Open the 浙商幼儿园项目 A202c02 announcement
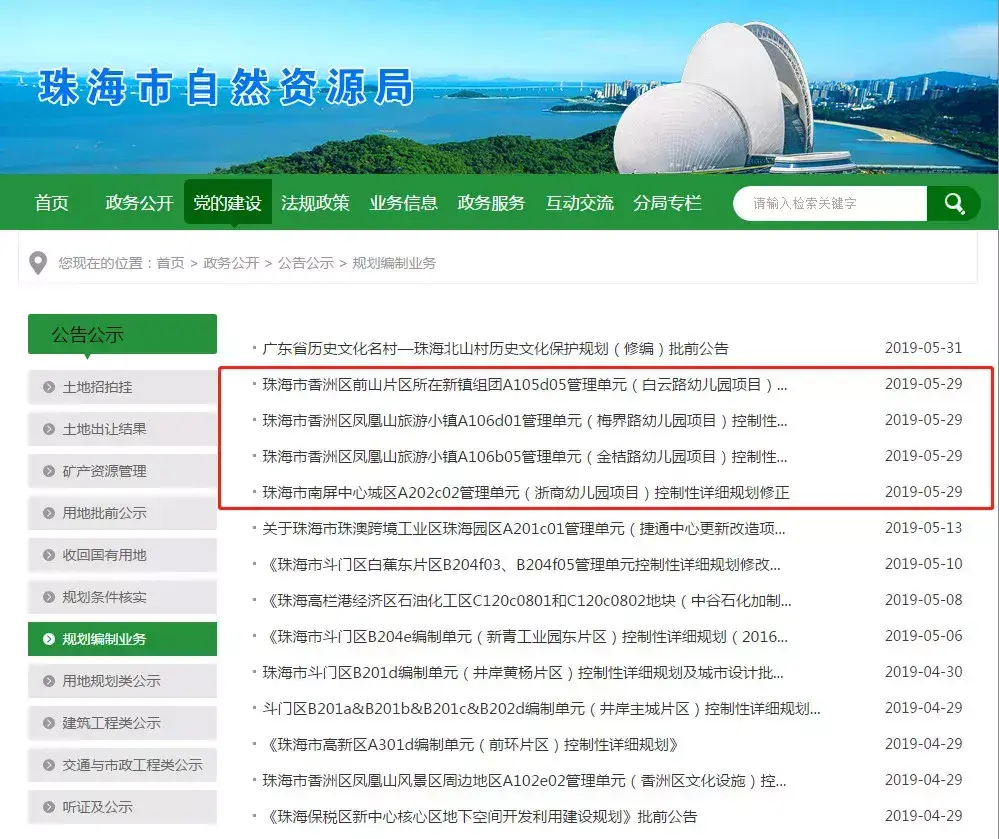The width and height of the screenshot is (999, 839). pos(526,492)
